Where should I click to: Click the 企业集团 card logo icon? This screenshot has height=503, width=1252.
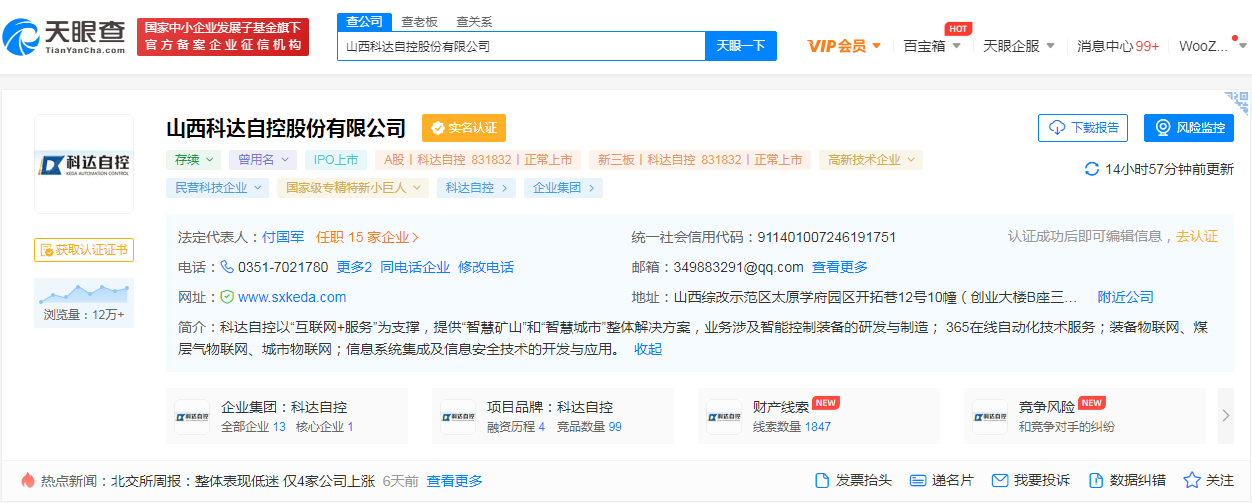point(192,416)
